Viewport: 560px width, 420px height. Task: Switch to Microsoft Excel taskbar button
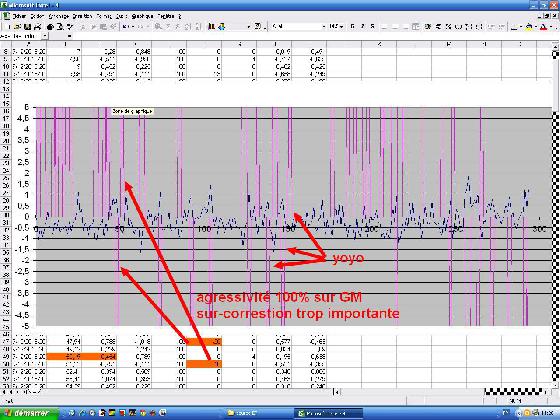pos(328,413)
